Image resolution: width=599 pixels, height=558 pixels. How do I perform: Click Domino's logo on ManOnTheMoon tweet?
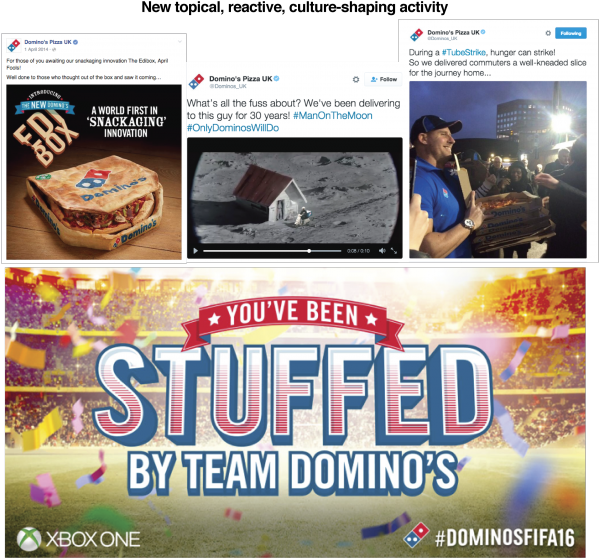(196, 81)
